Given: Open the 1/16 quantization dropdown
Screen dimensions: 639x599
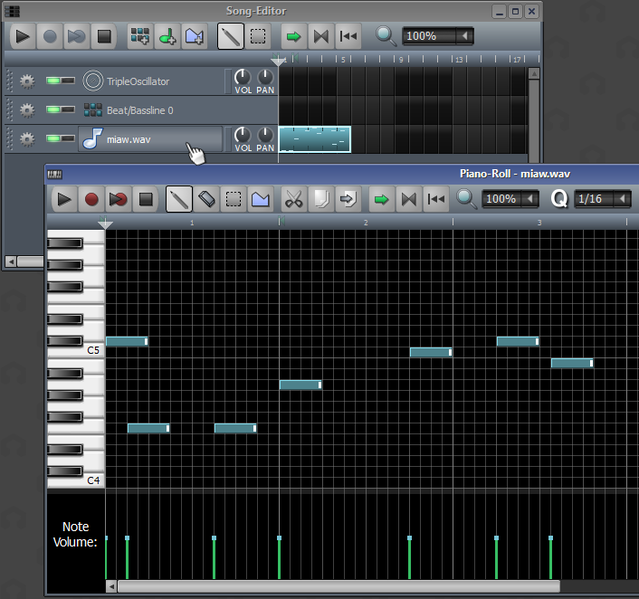Looking at the screenshot, I should click(603, 199).
